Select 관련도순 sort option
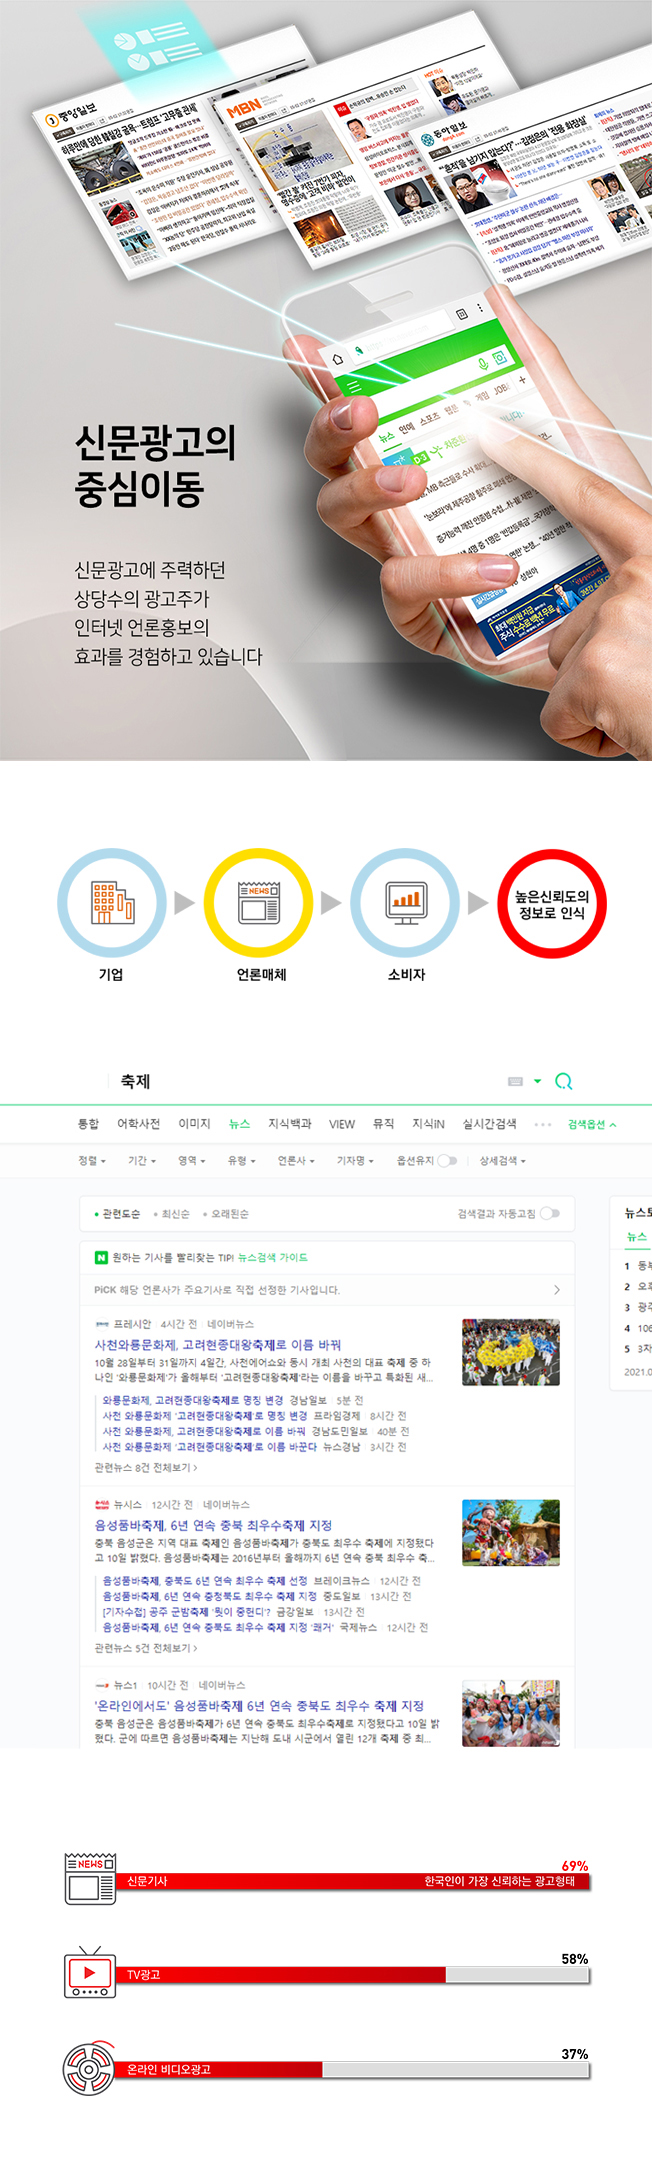The width and height of the screenshot is (652, 2178). click(117, 1214)
